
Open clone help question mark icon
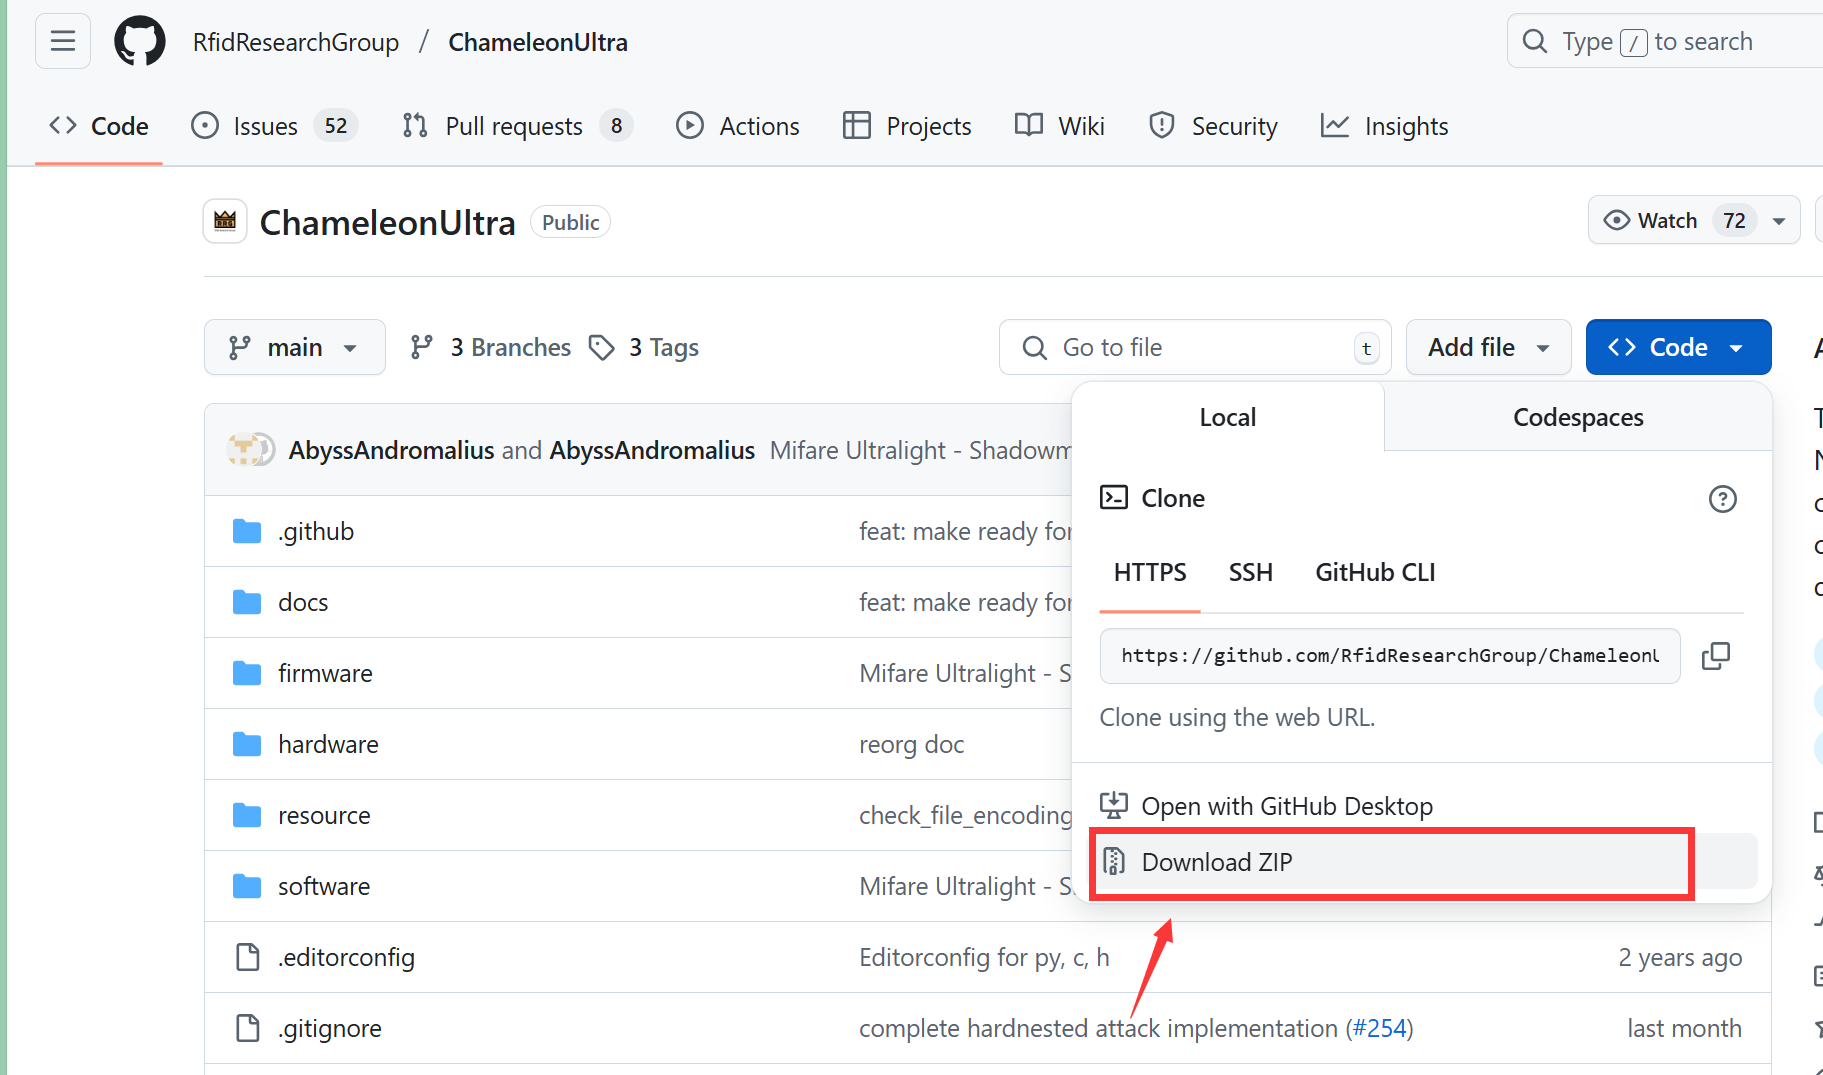pyautogui.click(x=1722, y=498)
